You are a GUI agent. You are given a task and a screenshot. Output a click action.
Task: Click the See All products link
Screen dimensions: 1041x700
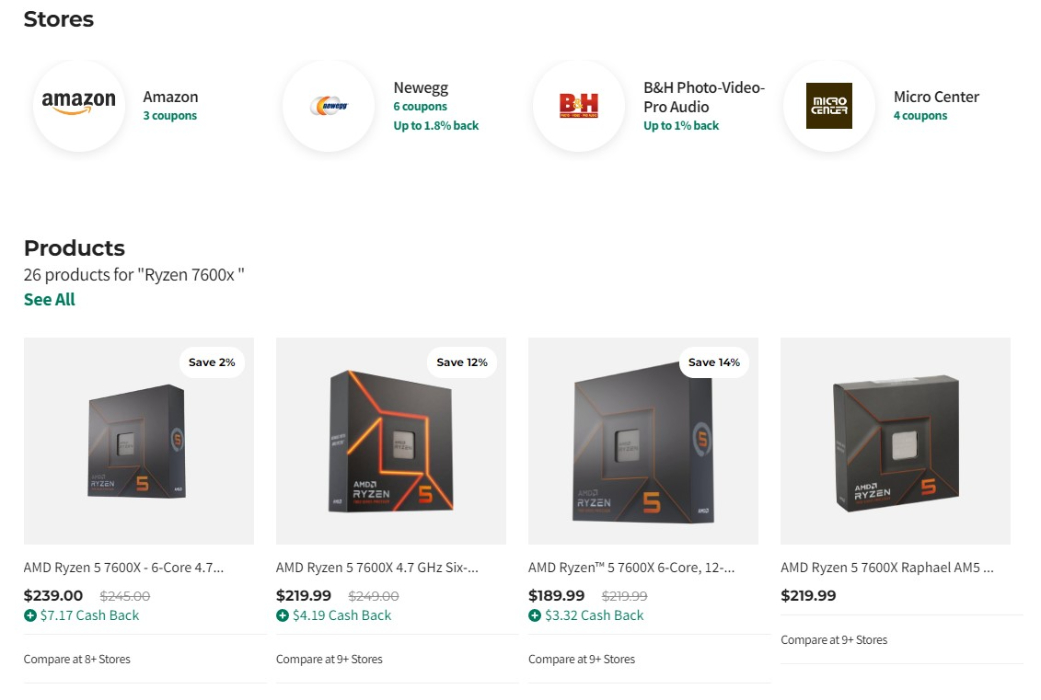pyautogui.click(x=49, y=299)
